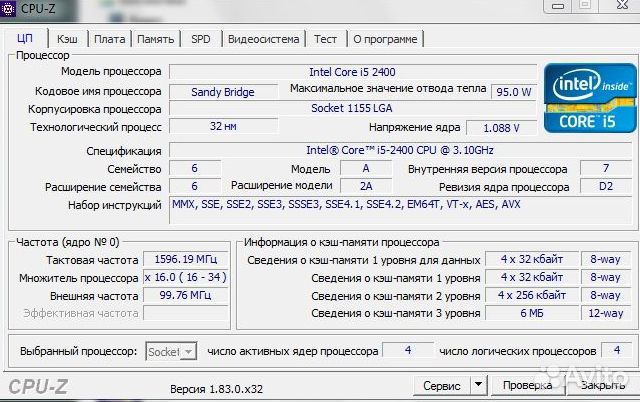This screenshot has height=402, width=640.
Task: Switch to the Память tab
Action: tap(156, 39)
